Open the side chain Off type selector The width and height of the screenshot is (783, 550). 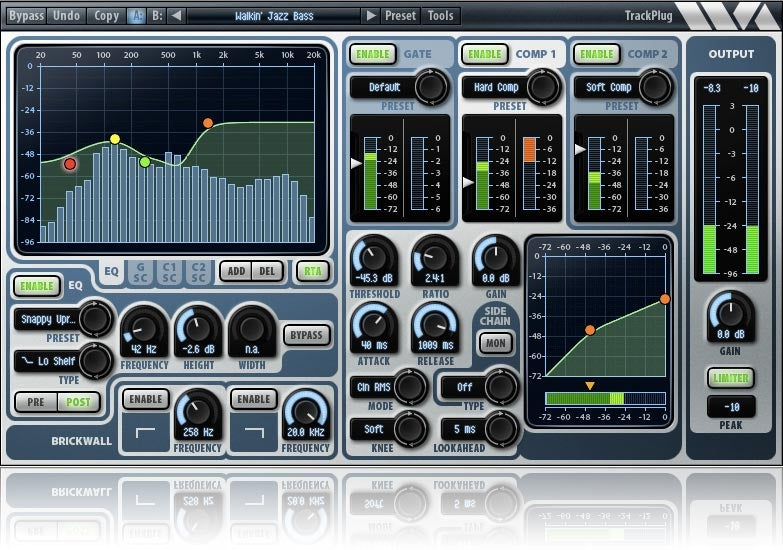464,387
